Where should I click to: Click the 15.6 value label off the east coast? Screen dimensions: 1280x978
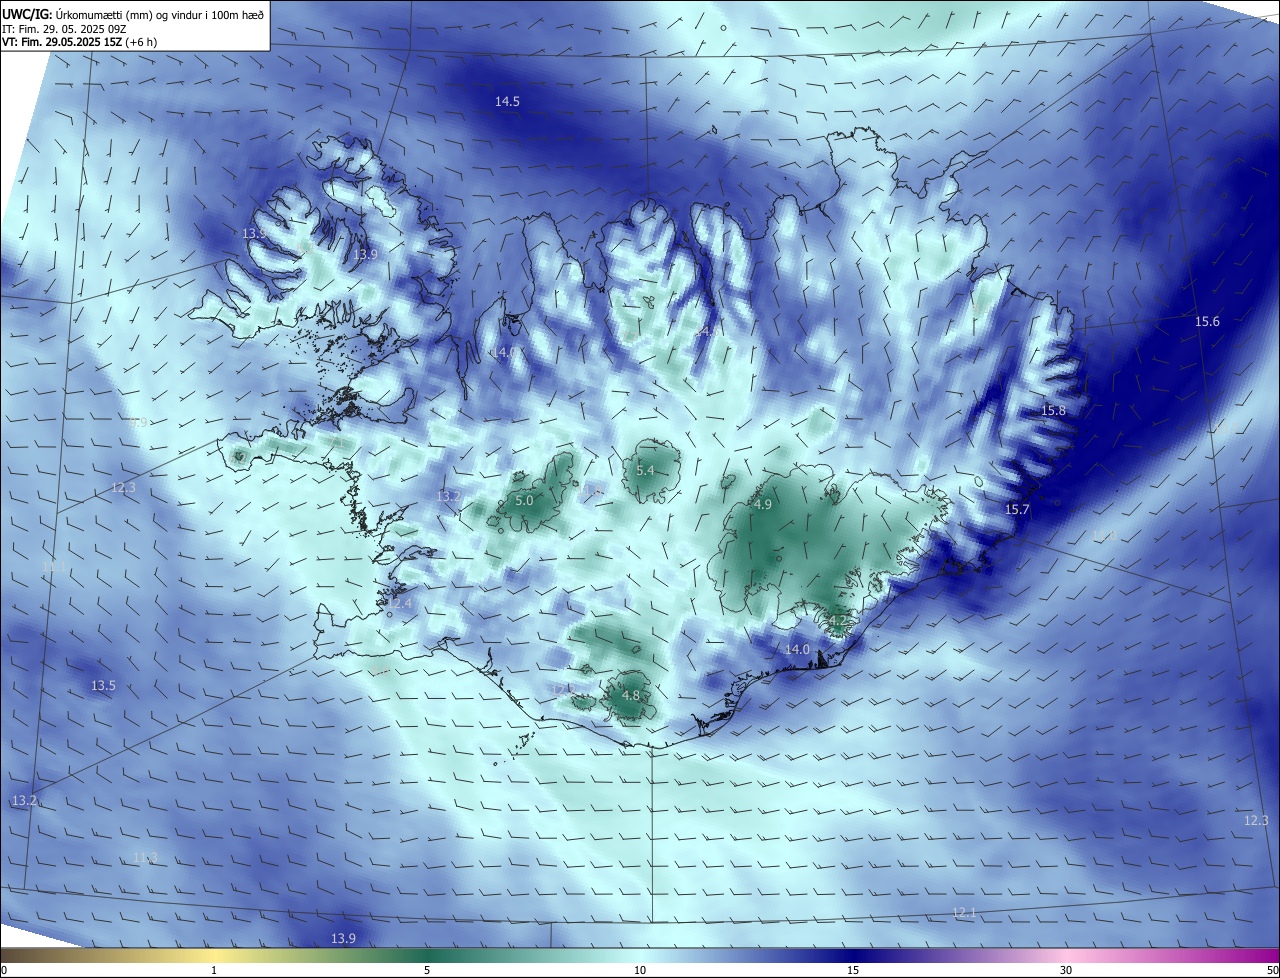click(x=1207, y=322)
